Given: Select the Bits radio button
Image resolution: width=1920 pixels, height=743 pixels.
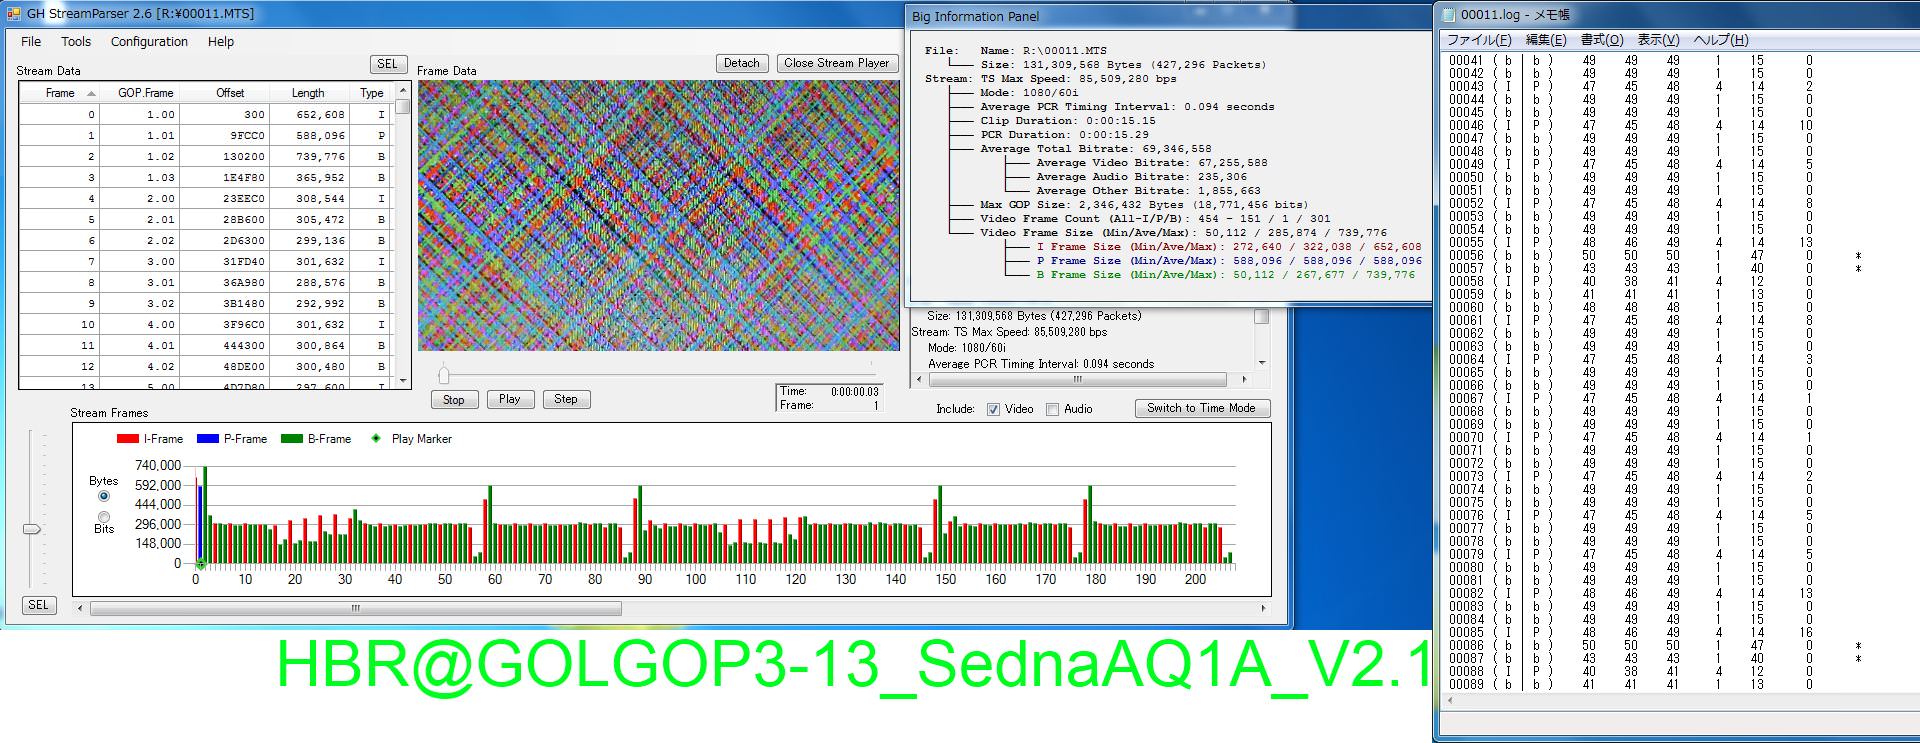Looking at the screenshot, I should click(104, 517).
